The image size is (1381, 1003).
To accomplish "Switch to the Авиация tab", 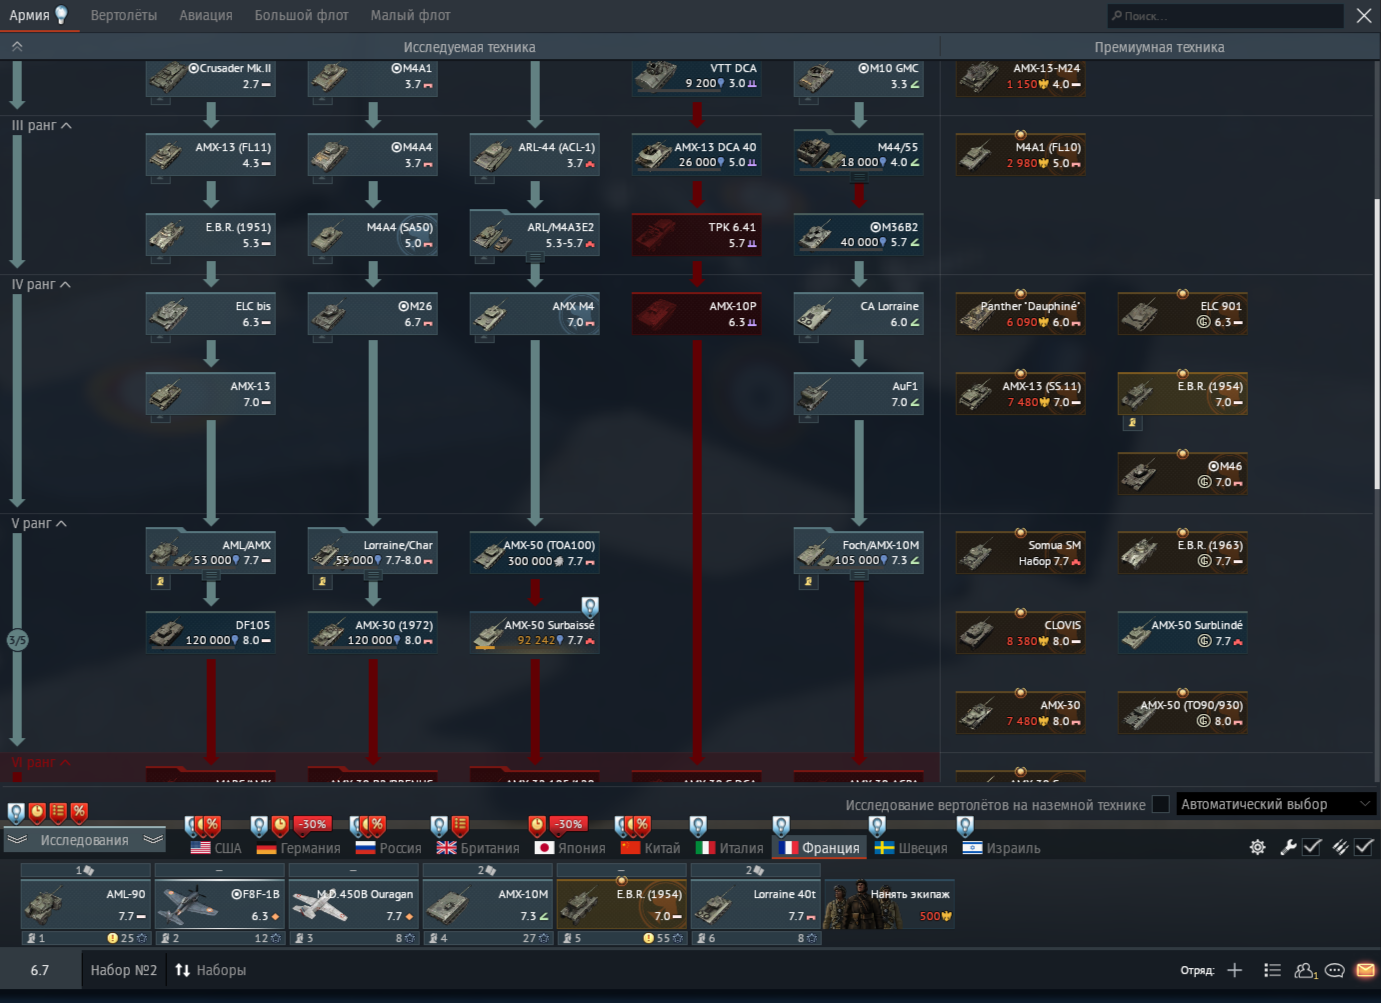I will point(206,15).
